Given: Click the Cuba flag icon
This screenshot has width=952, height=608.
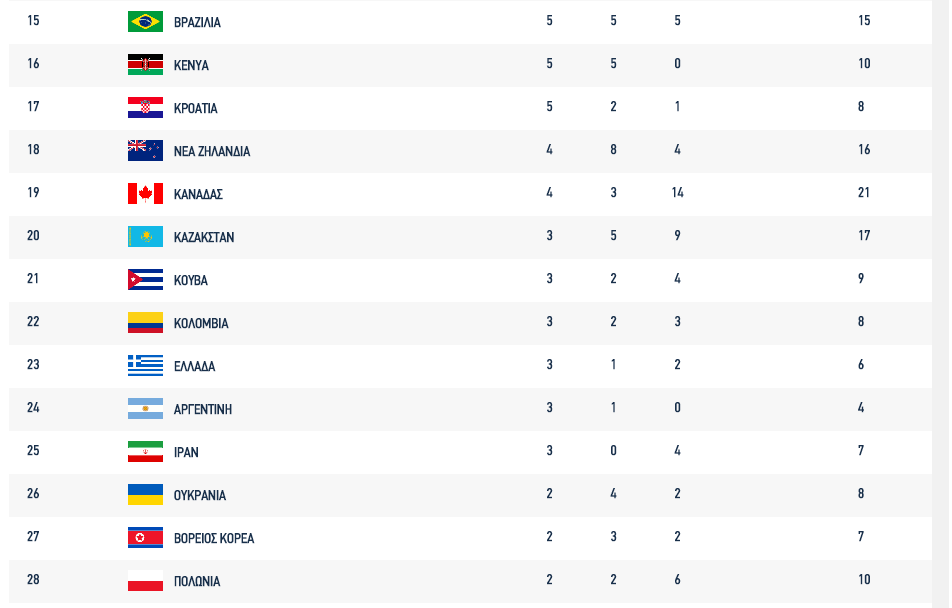Looking at the screenshot, I should click(x=145, y=279).
